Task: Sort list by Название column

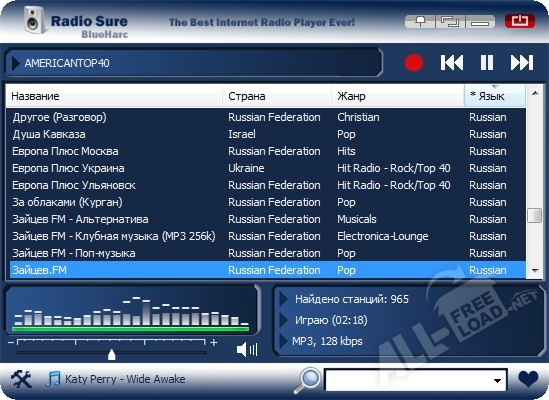Action: coord(114,96)
